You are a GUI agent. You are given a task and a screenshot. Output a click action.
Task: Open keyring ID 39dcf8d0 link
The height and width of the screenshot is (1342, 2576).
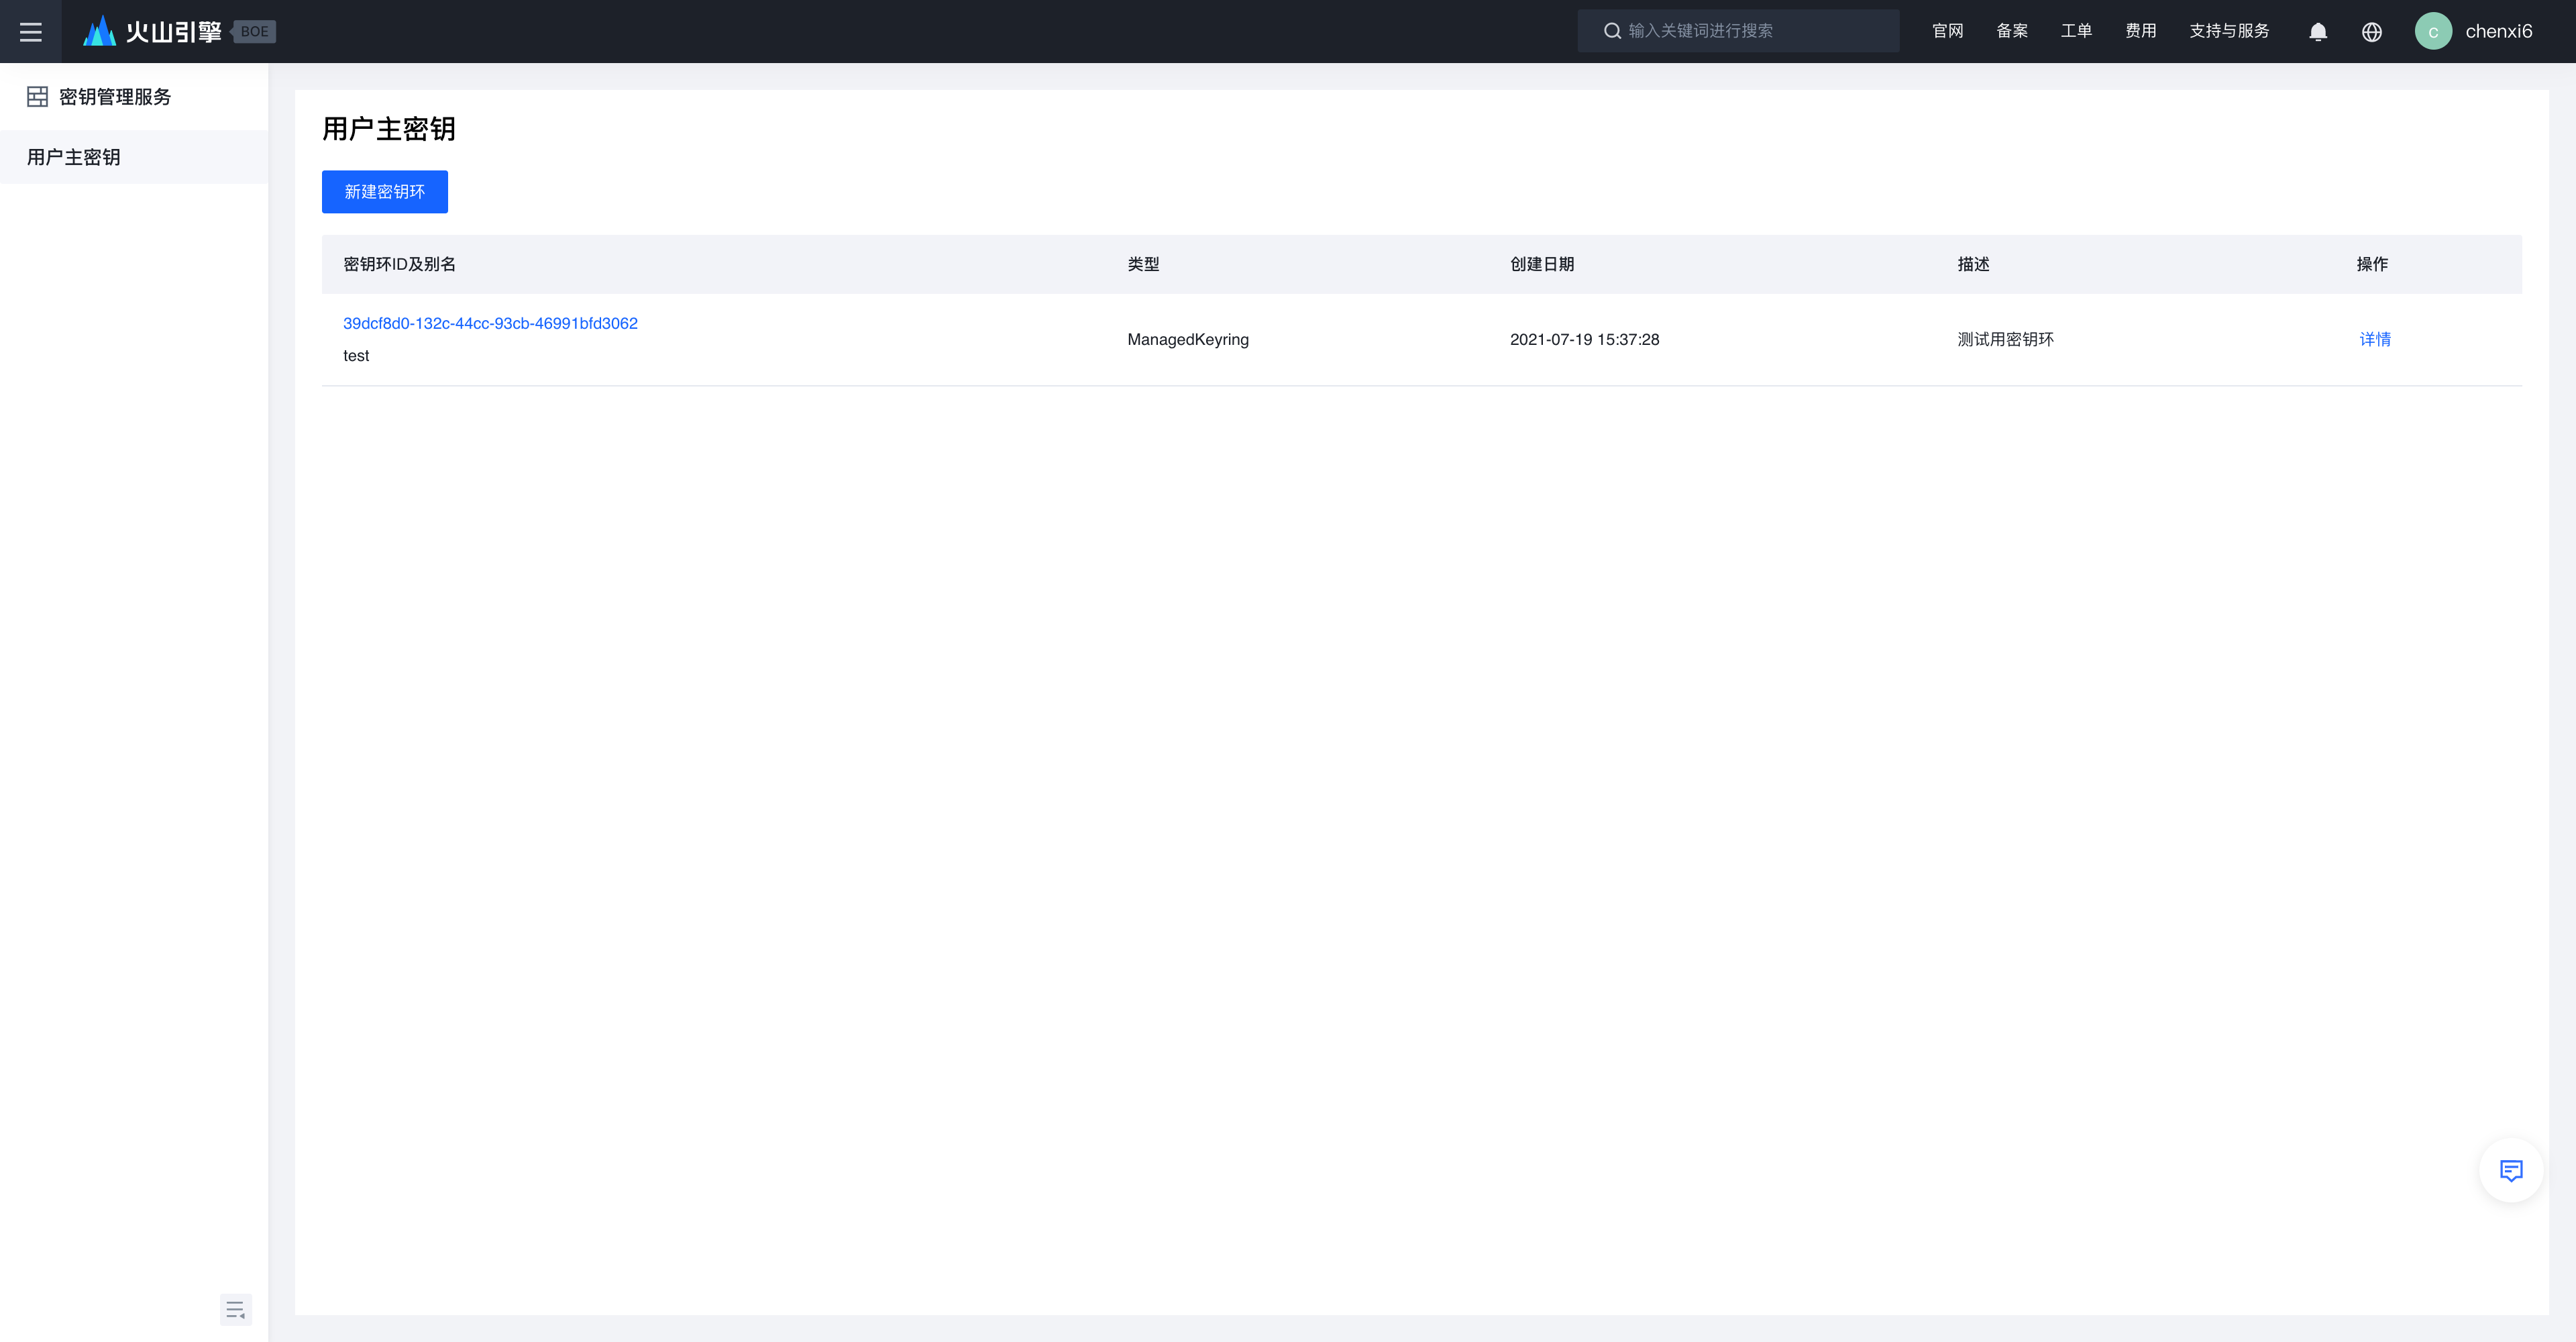[490, 323]
